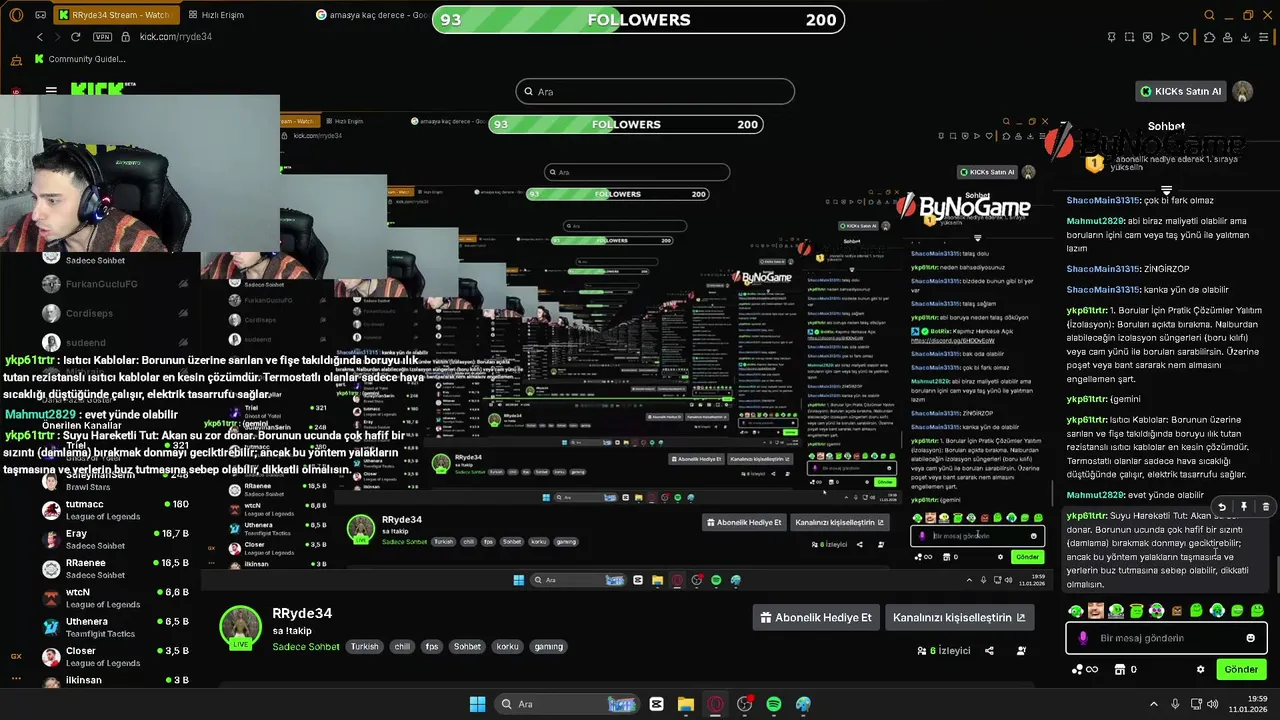Open the site padlock security info
This screenshot has width=1280, height=720.
(x=126, y=37)
